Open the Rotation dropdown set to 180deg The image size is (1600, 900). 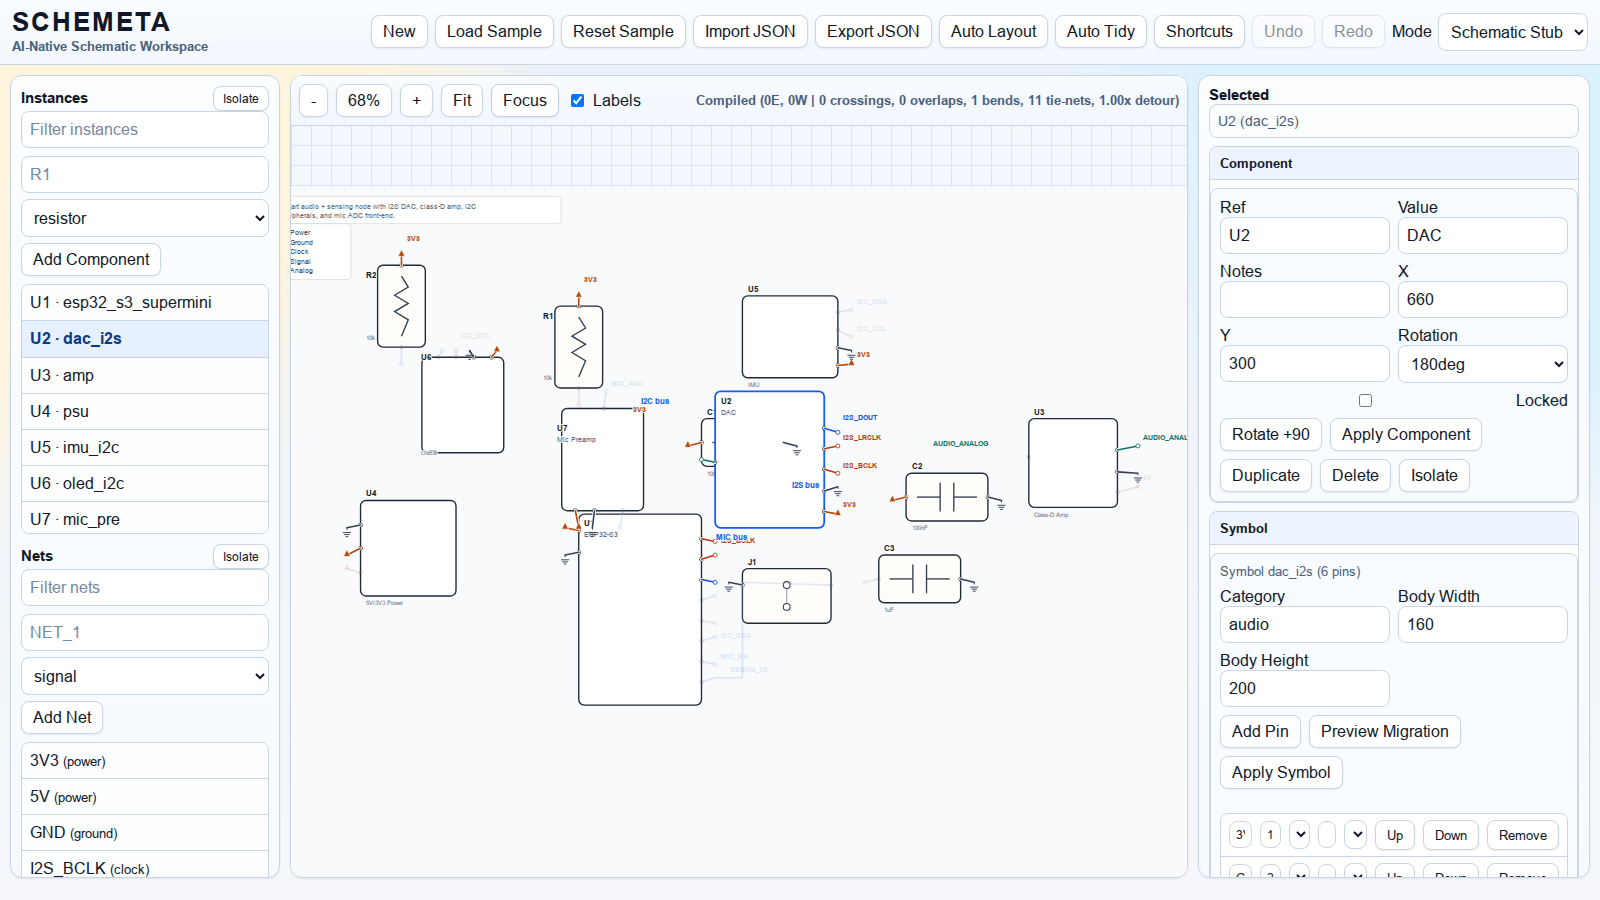click(1482, 364)
